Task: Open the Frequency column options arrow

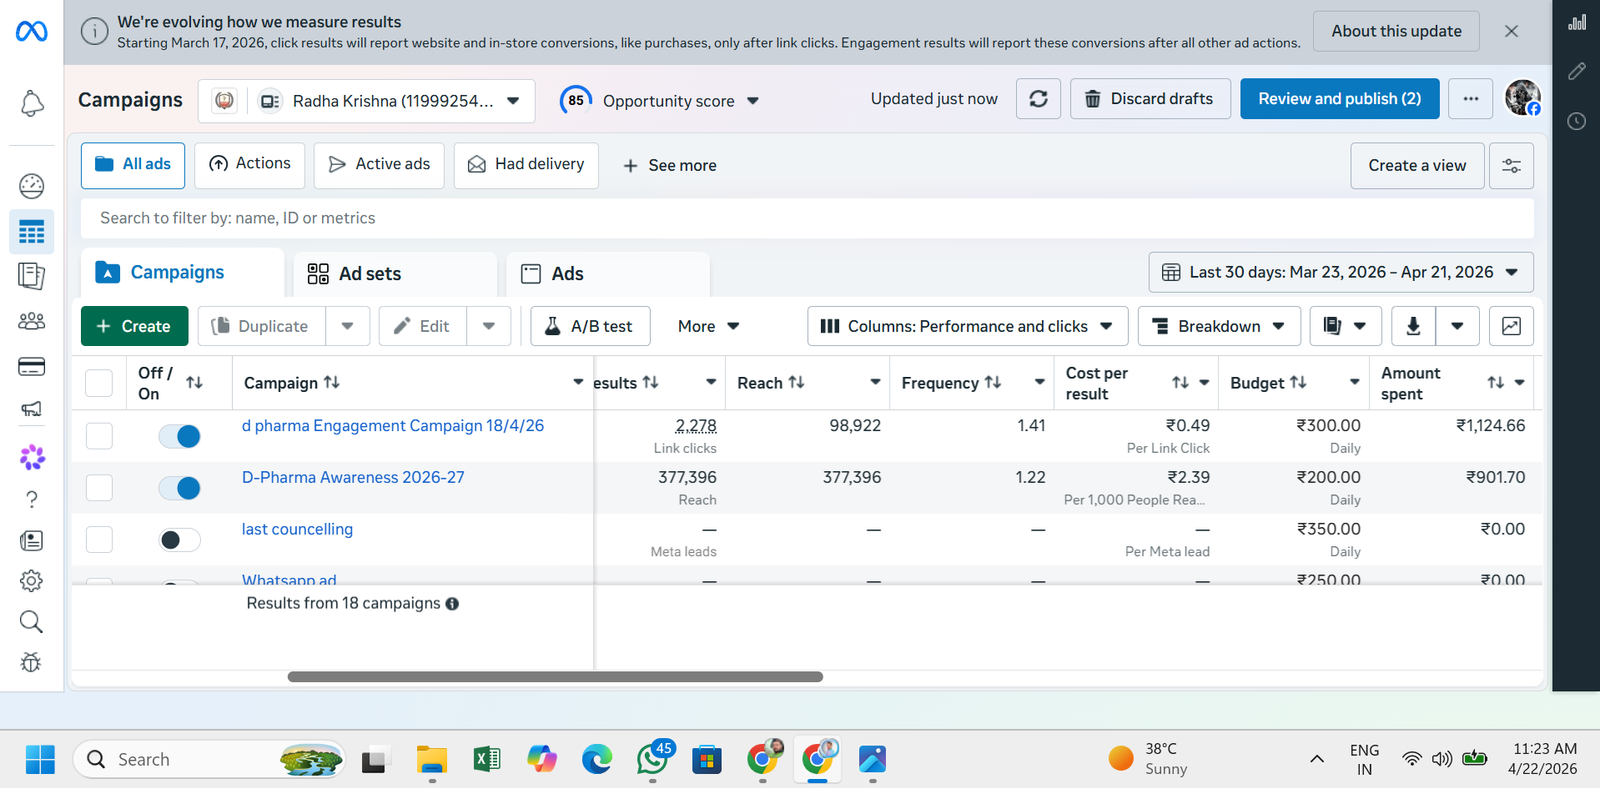Action: (x=1039, y=383)
